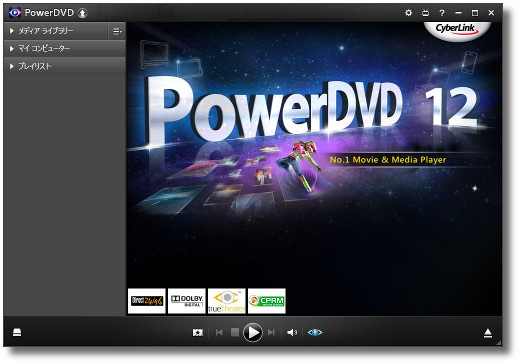This screenshot has width=520, height=364.
Task: Mute the volume speaker icon
Action: coord(292,332)
